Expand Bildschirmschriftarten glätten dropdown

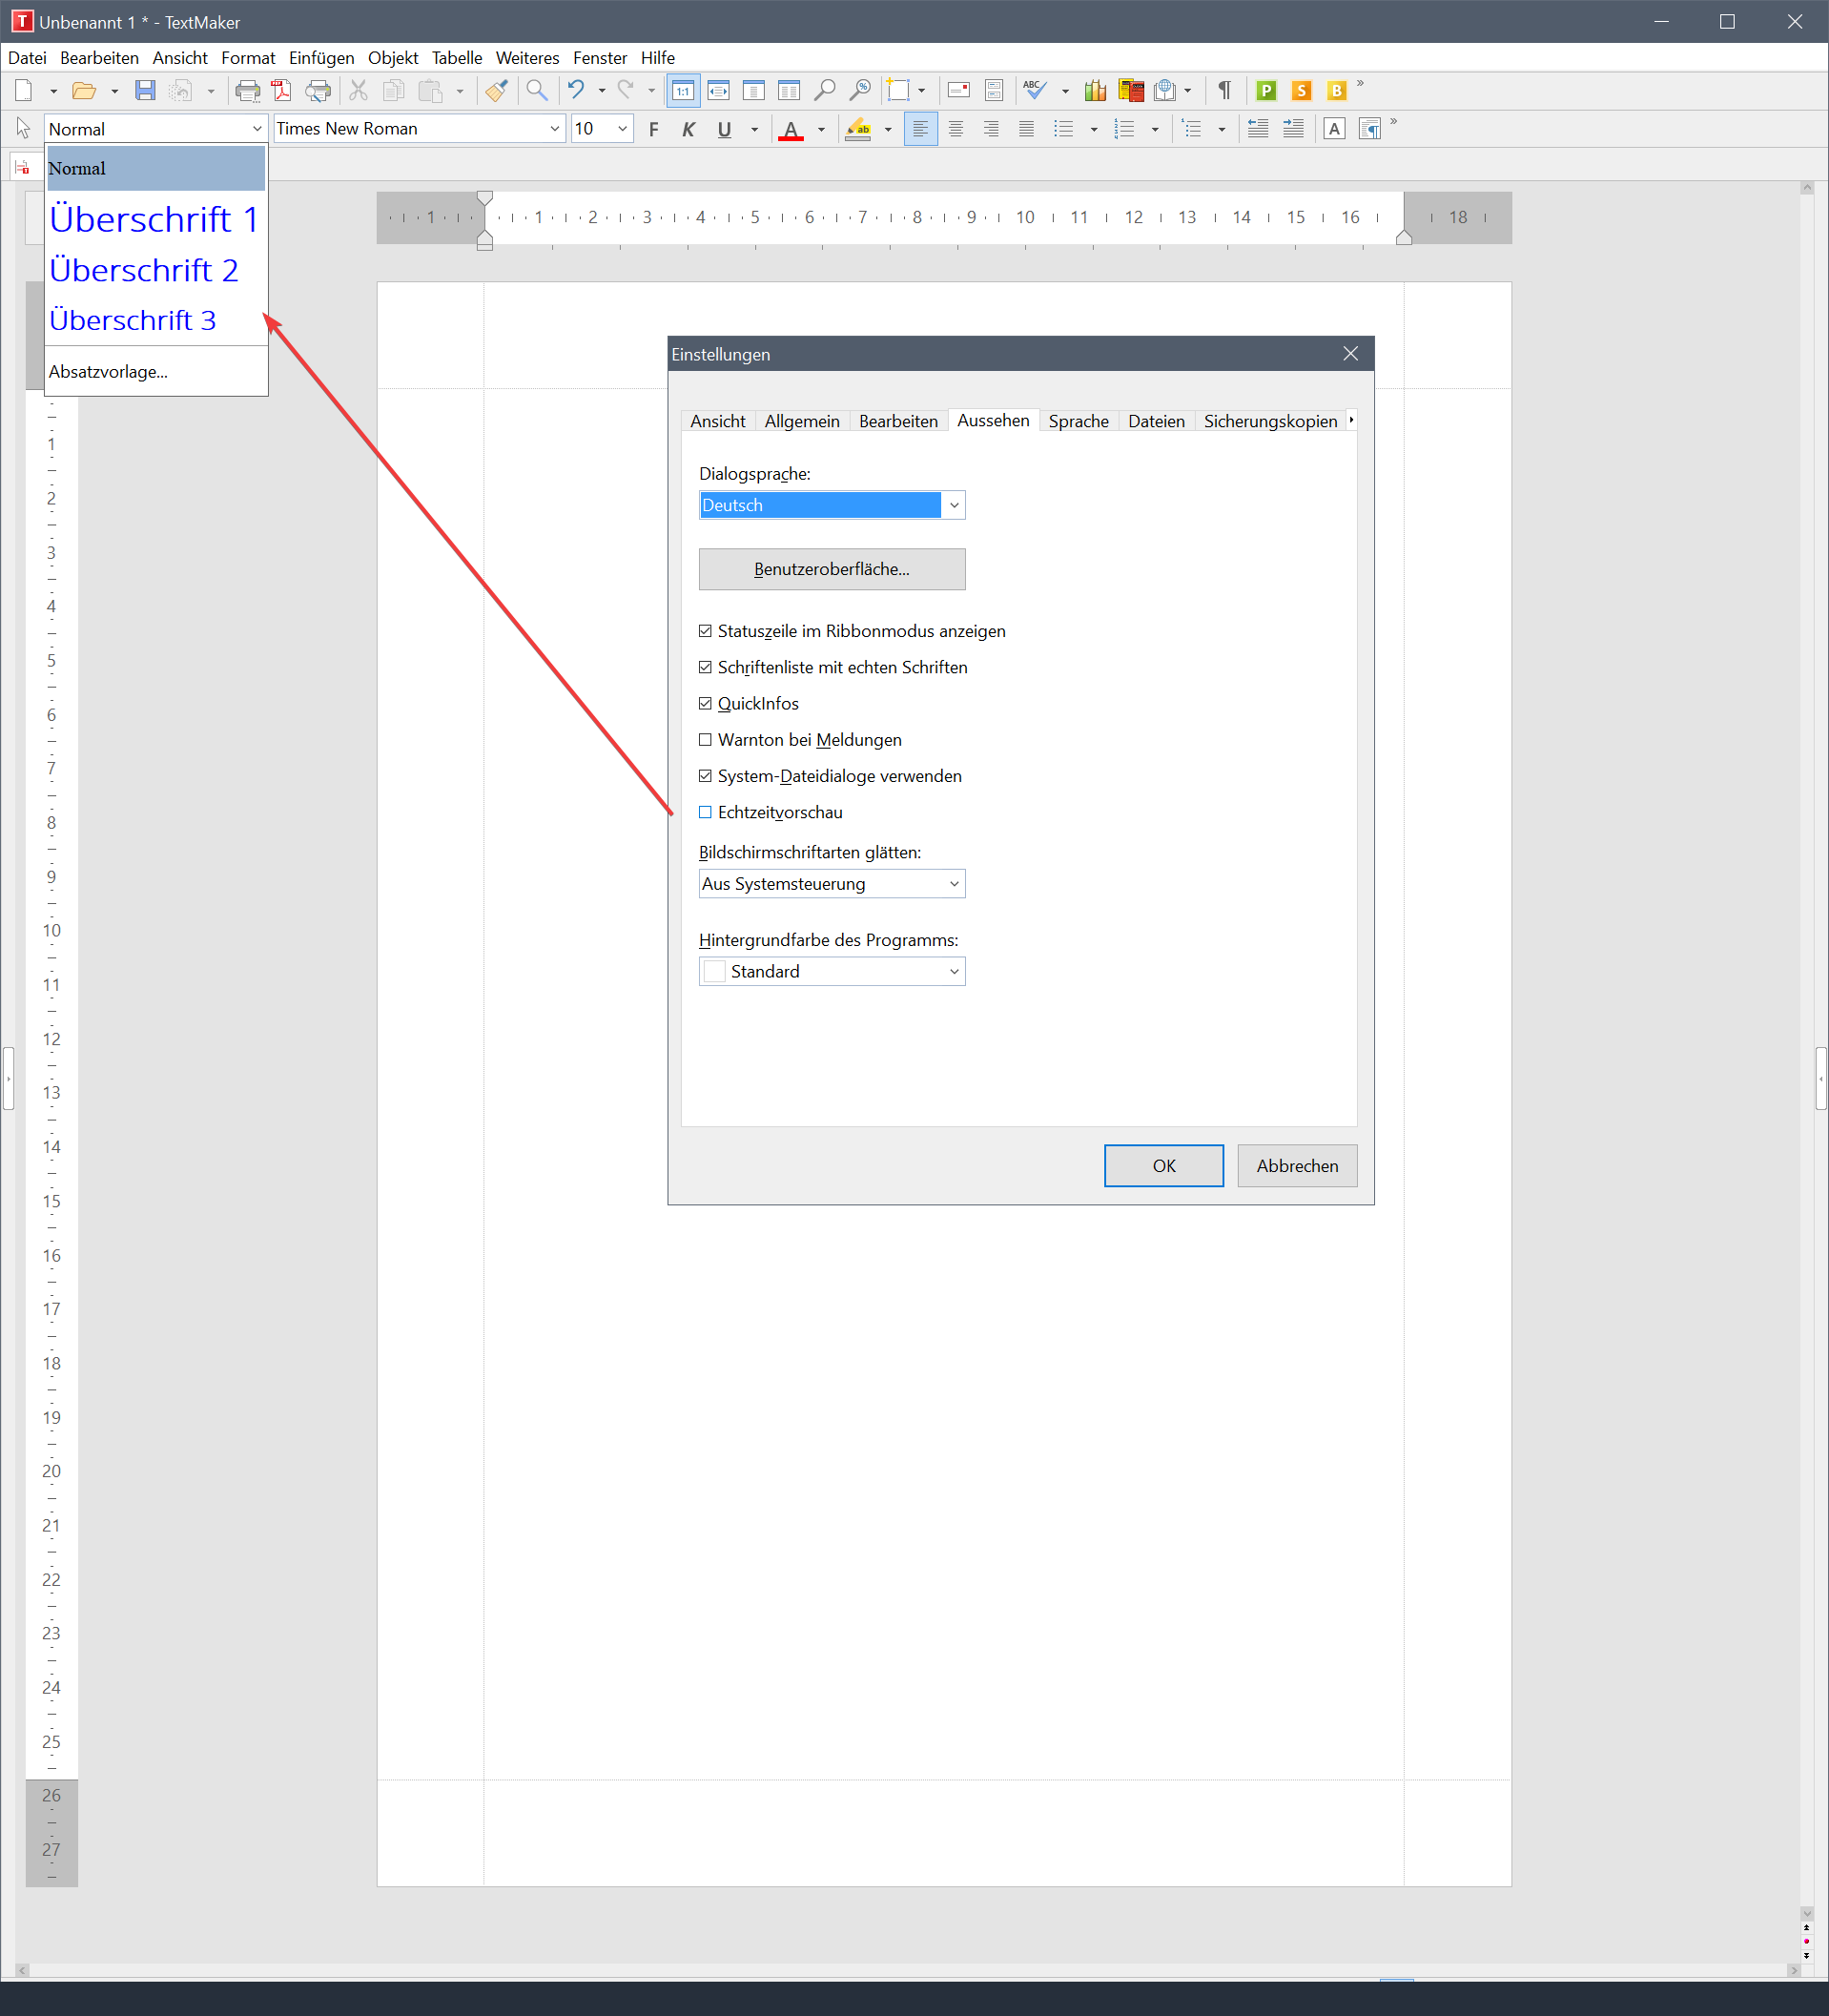[954, 884]
